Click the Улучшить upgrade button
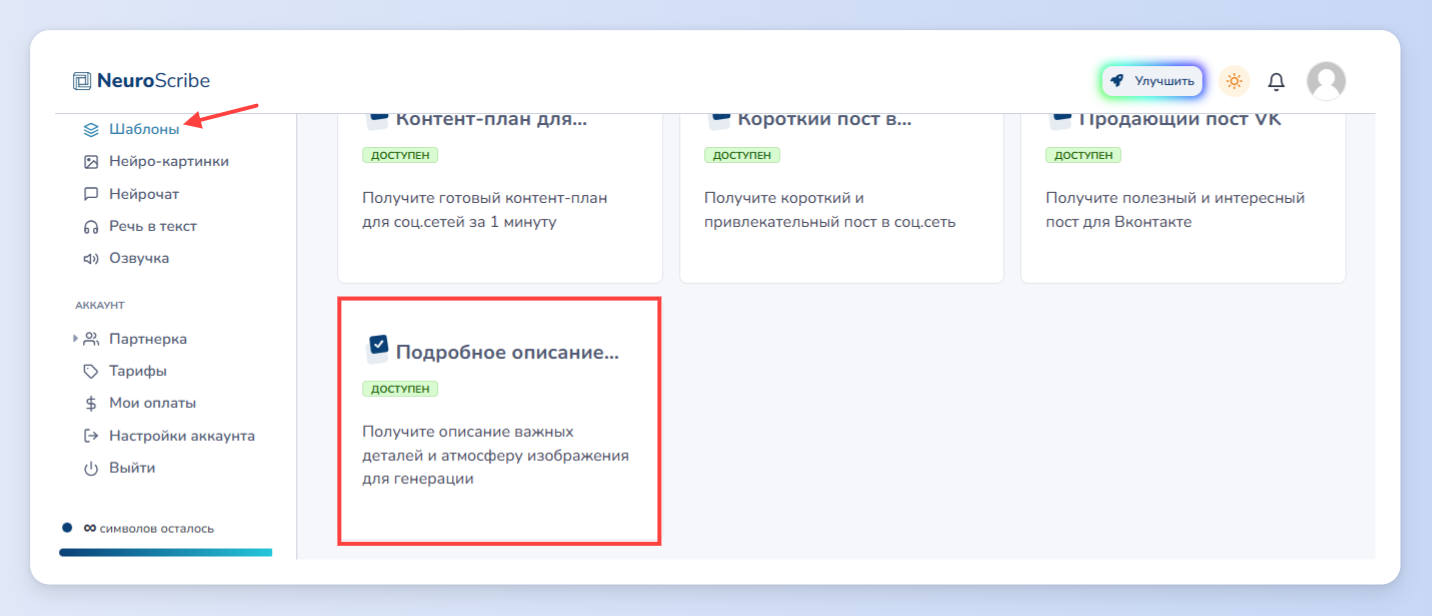Viewport: 1432px width, 616px height. click(1152, 81)
